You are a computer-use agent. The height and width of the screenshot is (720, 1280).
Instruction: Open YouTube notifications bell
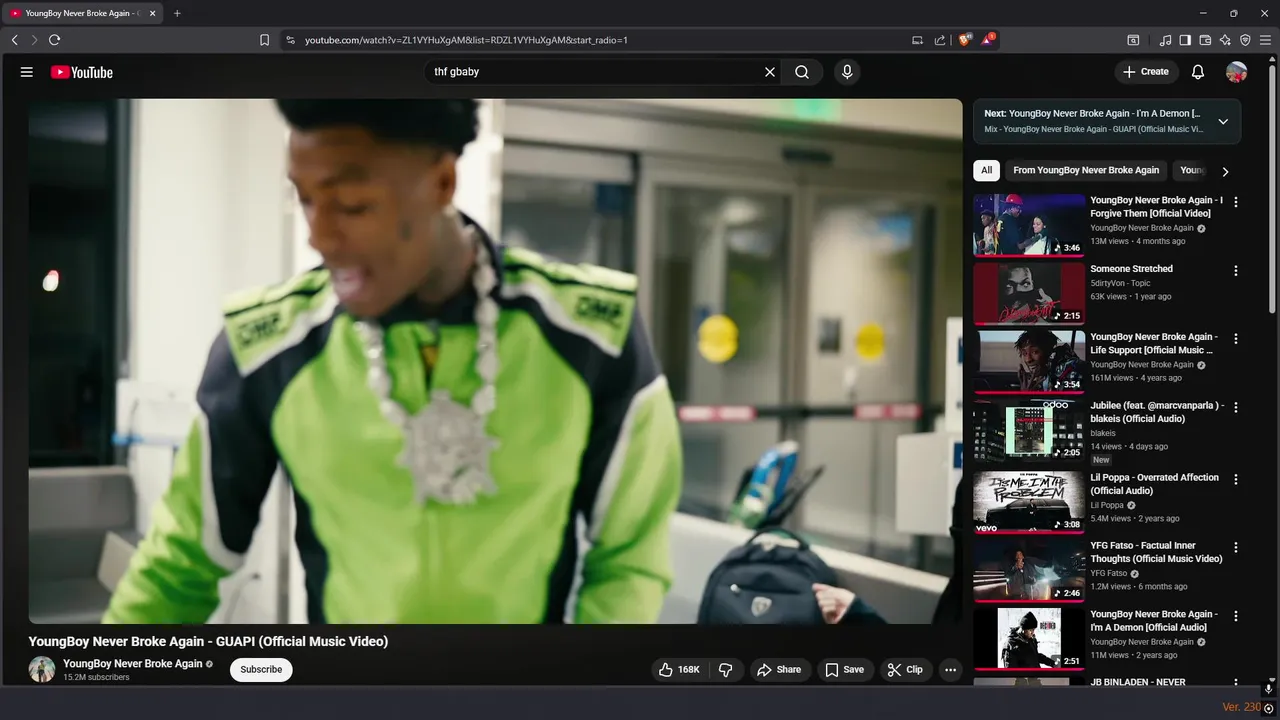coord(1198,72)
